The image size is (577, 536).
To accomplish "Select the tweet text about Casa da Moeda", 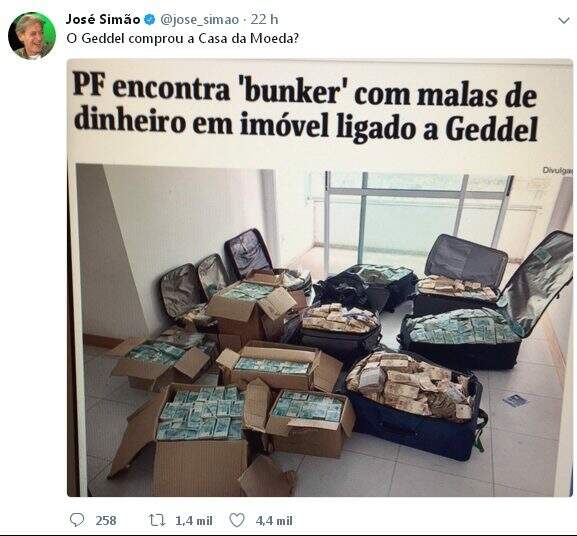I will pyautogui.click(x=182, y=39).
